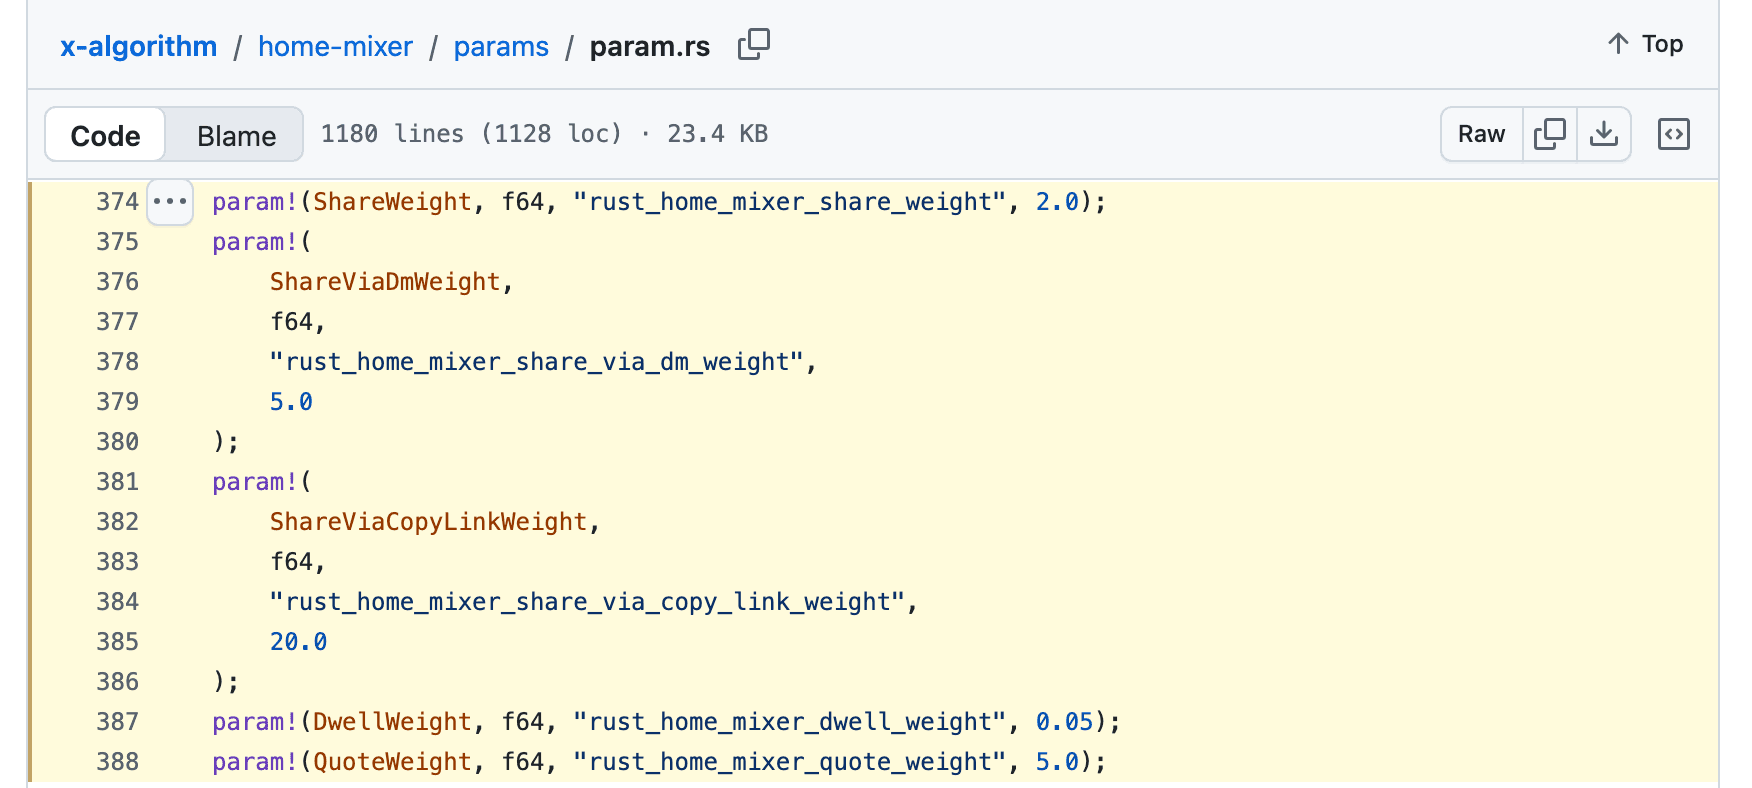Click ShareViaDmWeight identifier
Viewport: 1752px width, 788px height.
click(385, 282)
